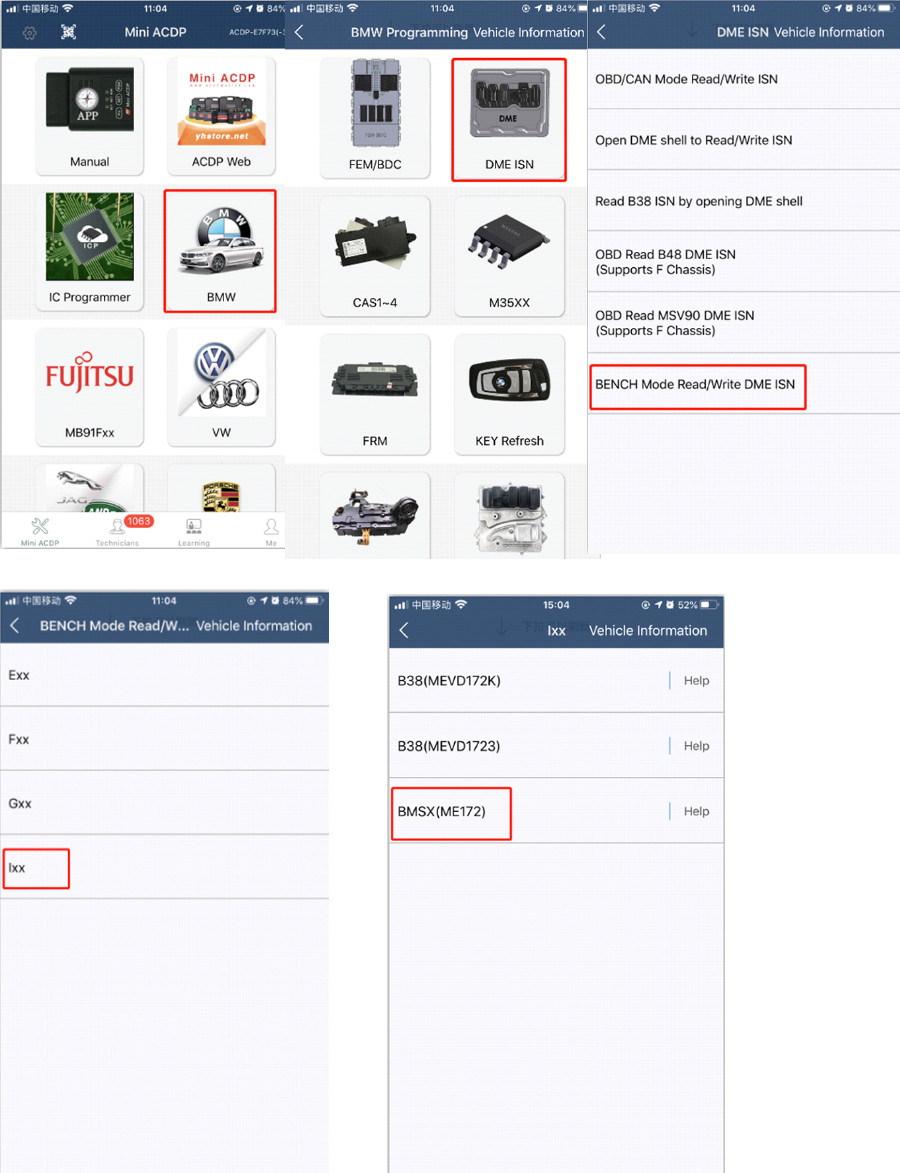The image size is (900, 1173).
Task: Choose the Fxx chassis entry
Action: tap(165, 739)
